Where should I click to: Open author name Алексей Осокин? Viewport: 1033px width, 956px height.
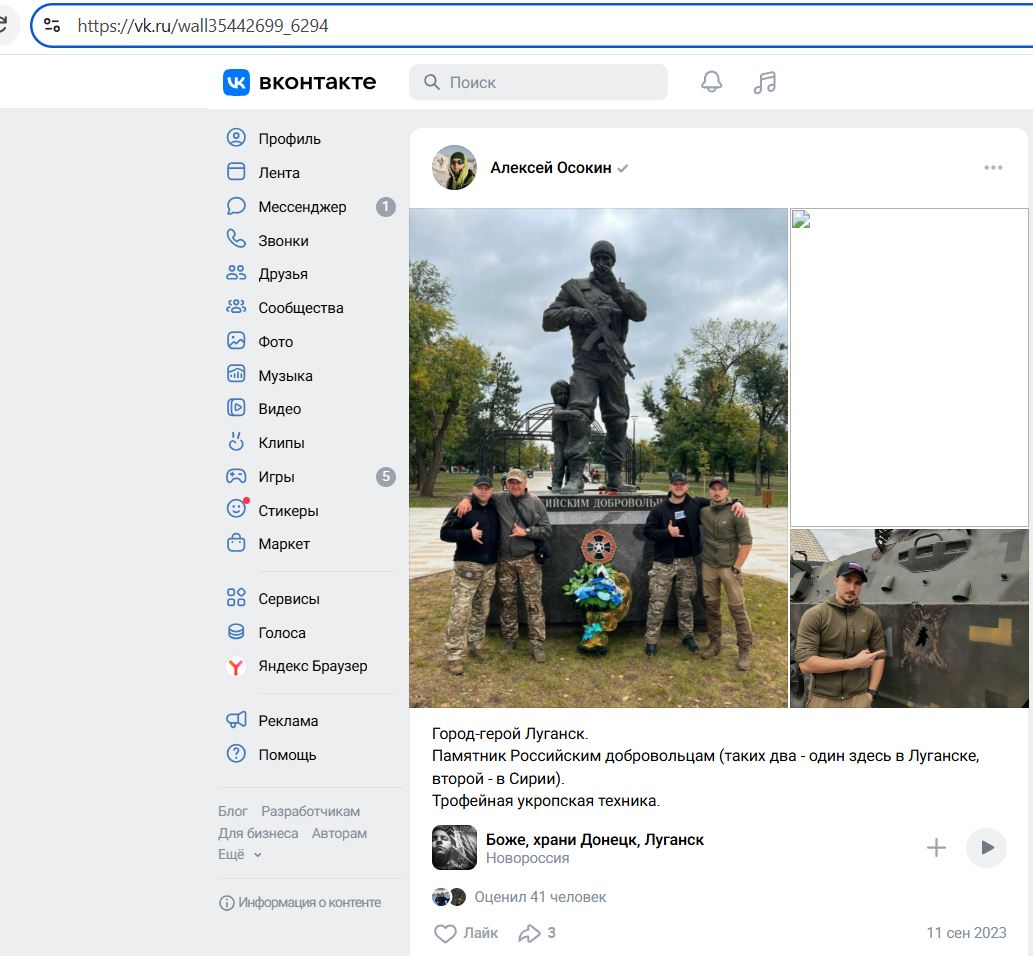point(551,168)
